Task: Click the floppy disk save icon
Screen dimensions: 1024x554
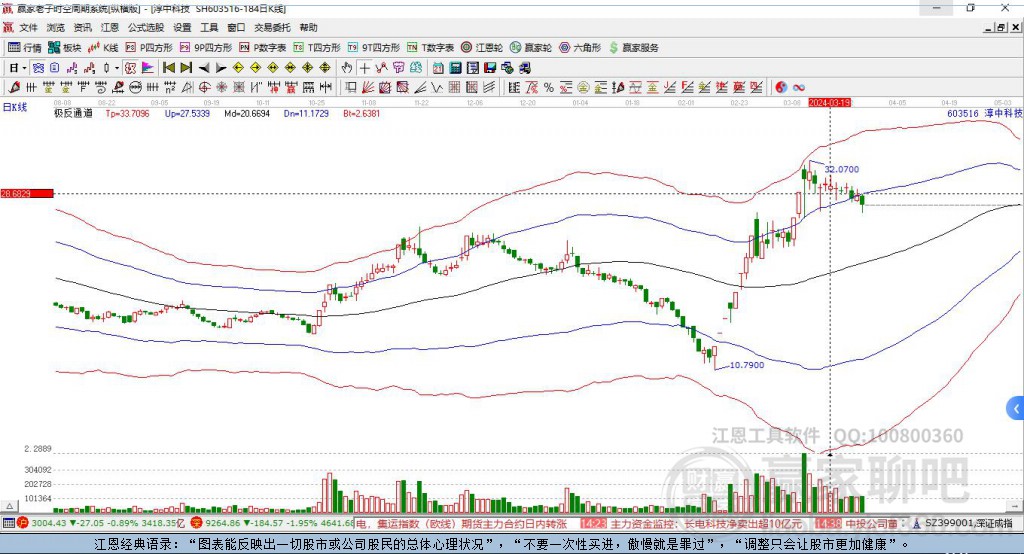Action: click(x=490, y=68)
